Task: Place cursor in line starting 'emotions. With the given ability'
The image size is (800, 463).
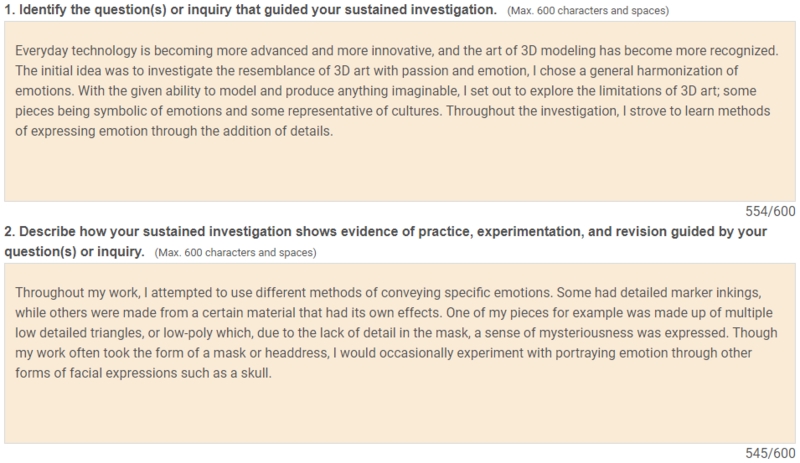Action: (385, 91)
